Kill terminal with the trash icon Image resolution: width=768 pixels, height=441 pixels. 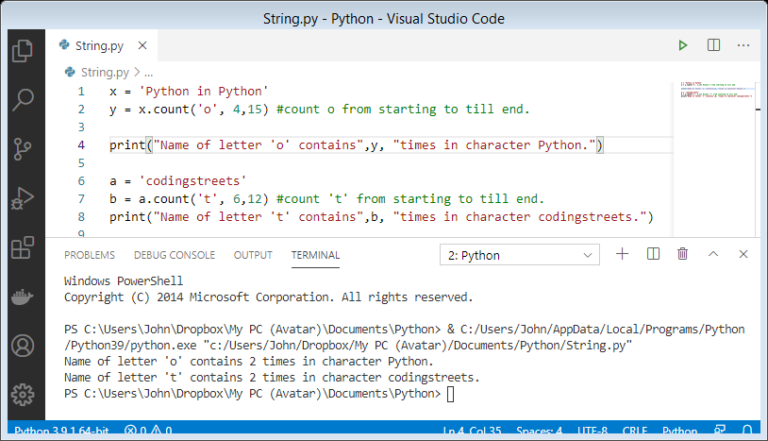pos(682,255)
